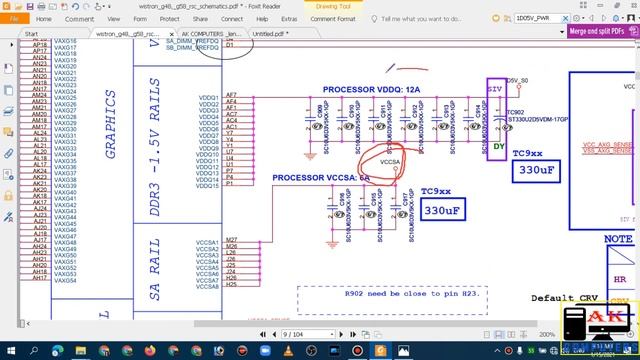Open the Connect ribbon tab
The height and width of the screenshot is (360, 640).
[232, 19]
